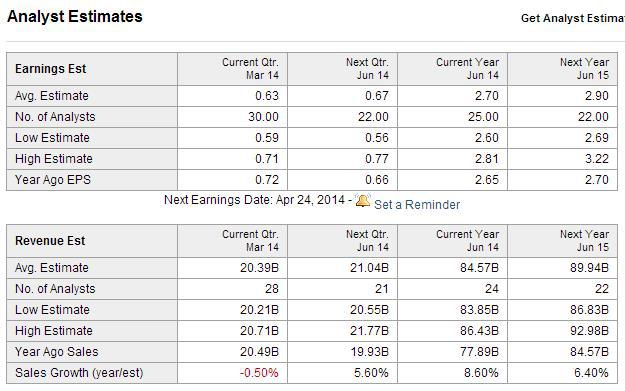Select the Earnings Est table header
625x391 pixels.
[50, 69]
